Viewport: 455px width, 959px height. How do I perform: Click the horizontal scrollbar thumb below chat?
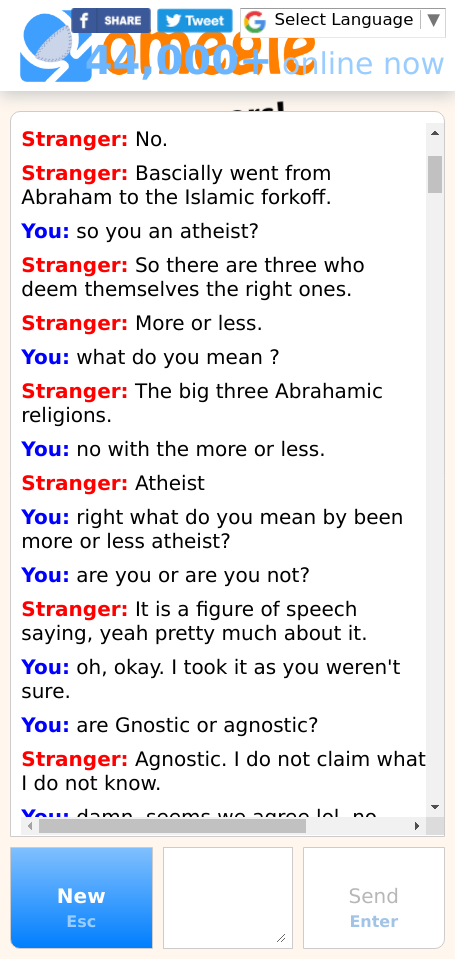[172, 826]
